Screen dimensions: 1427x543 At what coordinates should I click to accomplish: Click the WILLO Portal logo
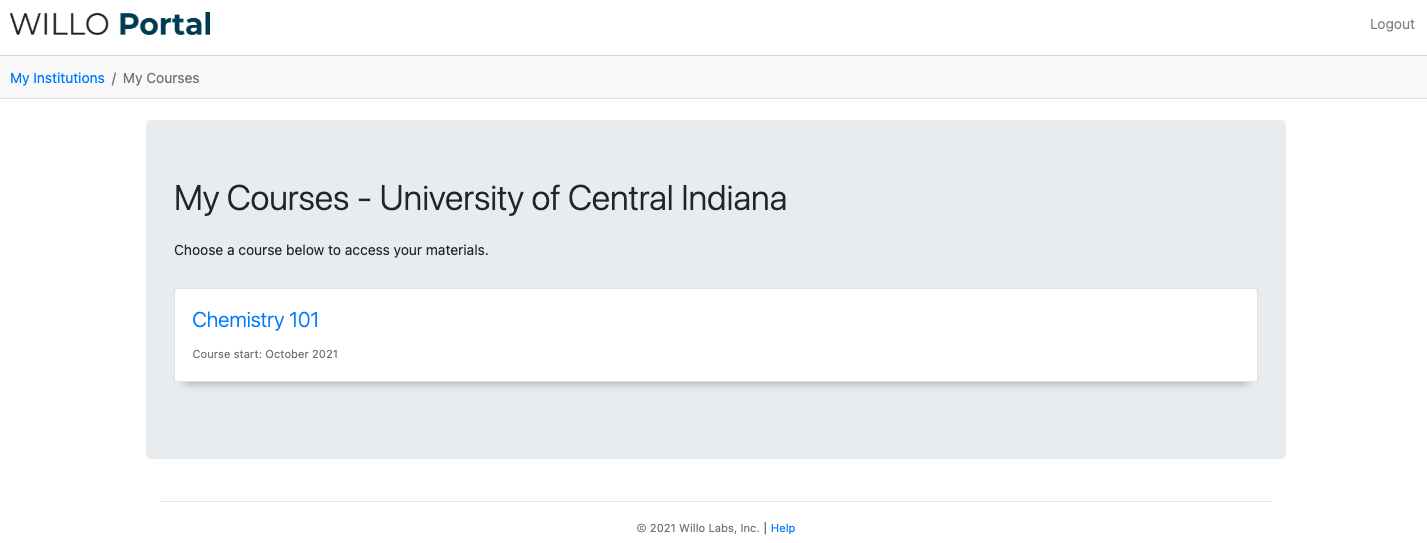click(110, 24)
